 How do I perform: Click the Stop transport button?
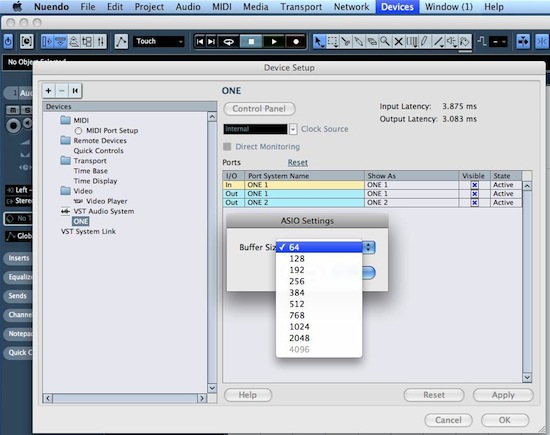click(x=251, y=41)
